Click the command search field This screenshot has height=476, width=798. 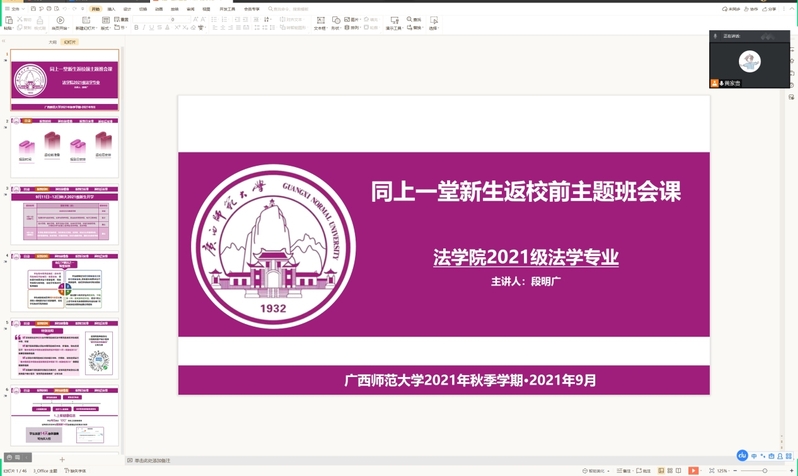coord(289,9)
